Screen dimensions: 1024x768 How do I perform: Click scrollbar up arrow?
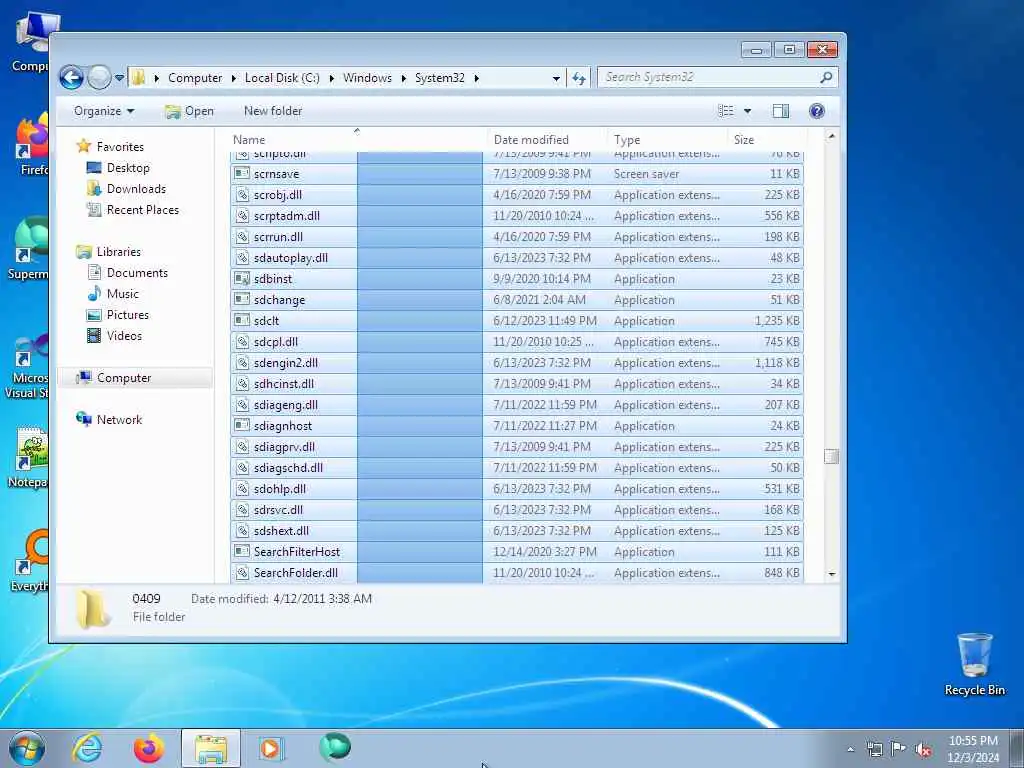[831, 136]
